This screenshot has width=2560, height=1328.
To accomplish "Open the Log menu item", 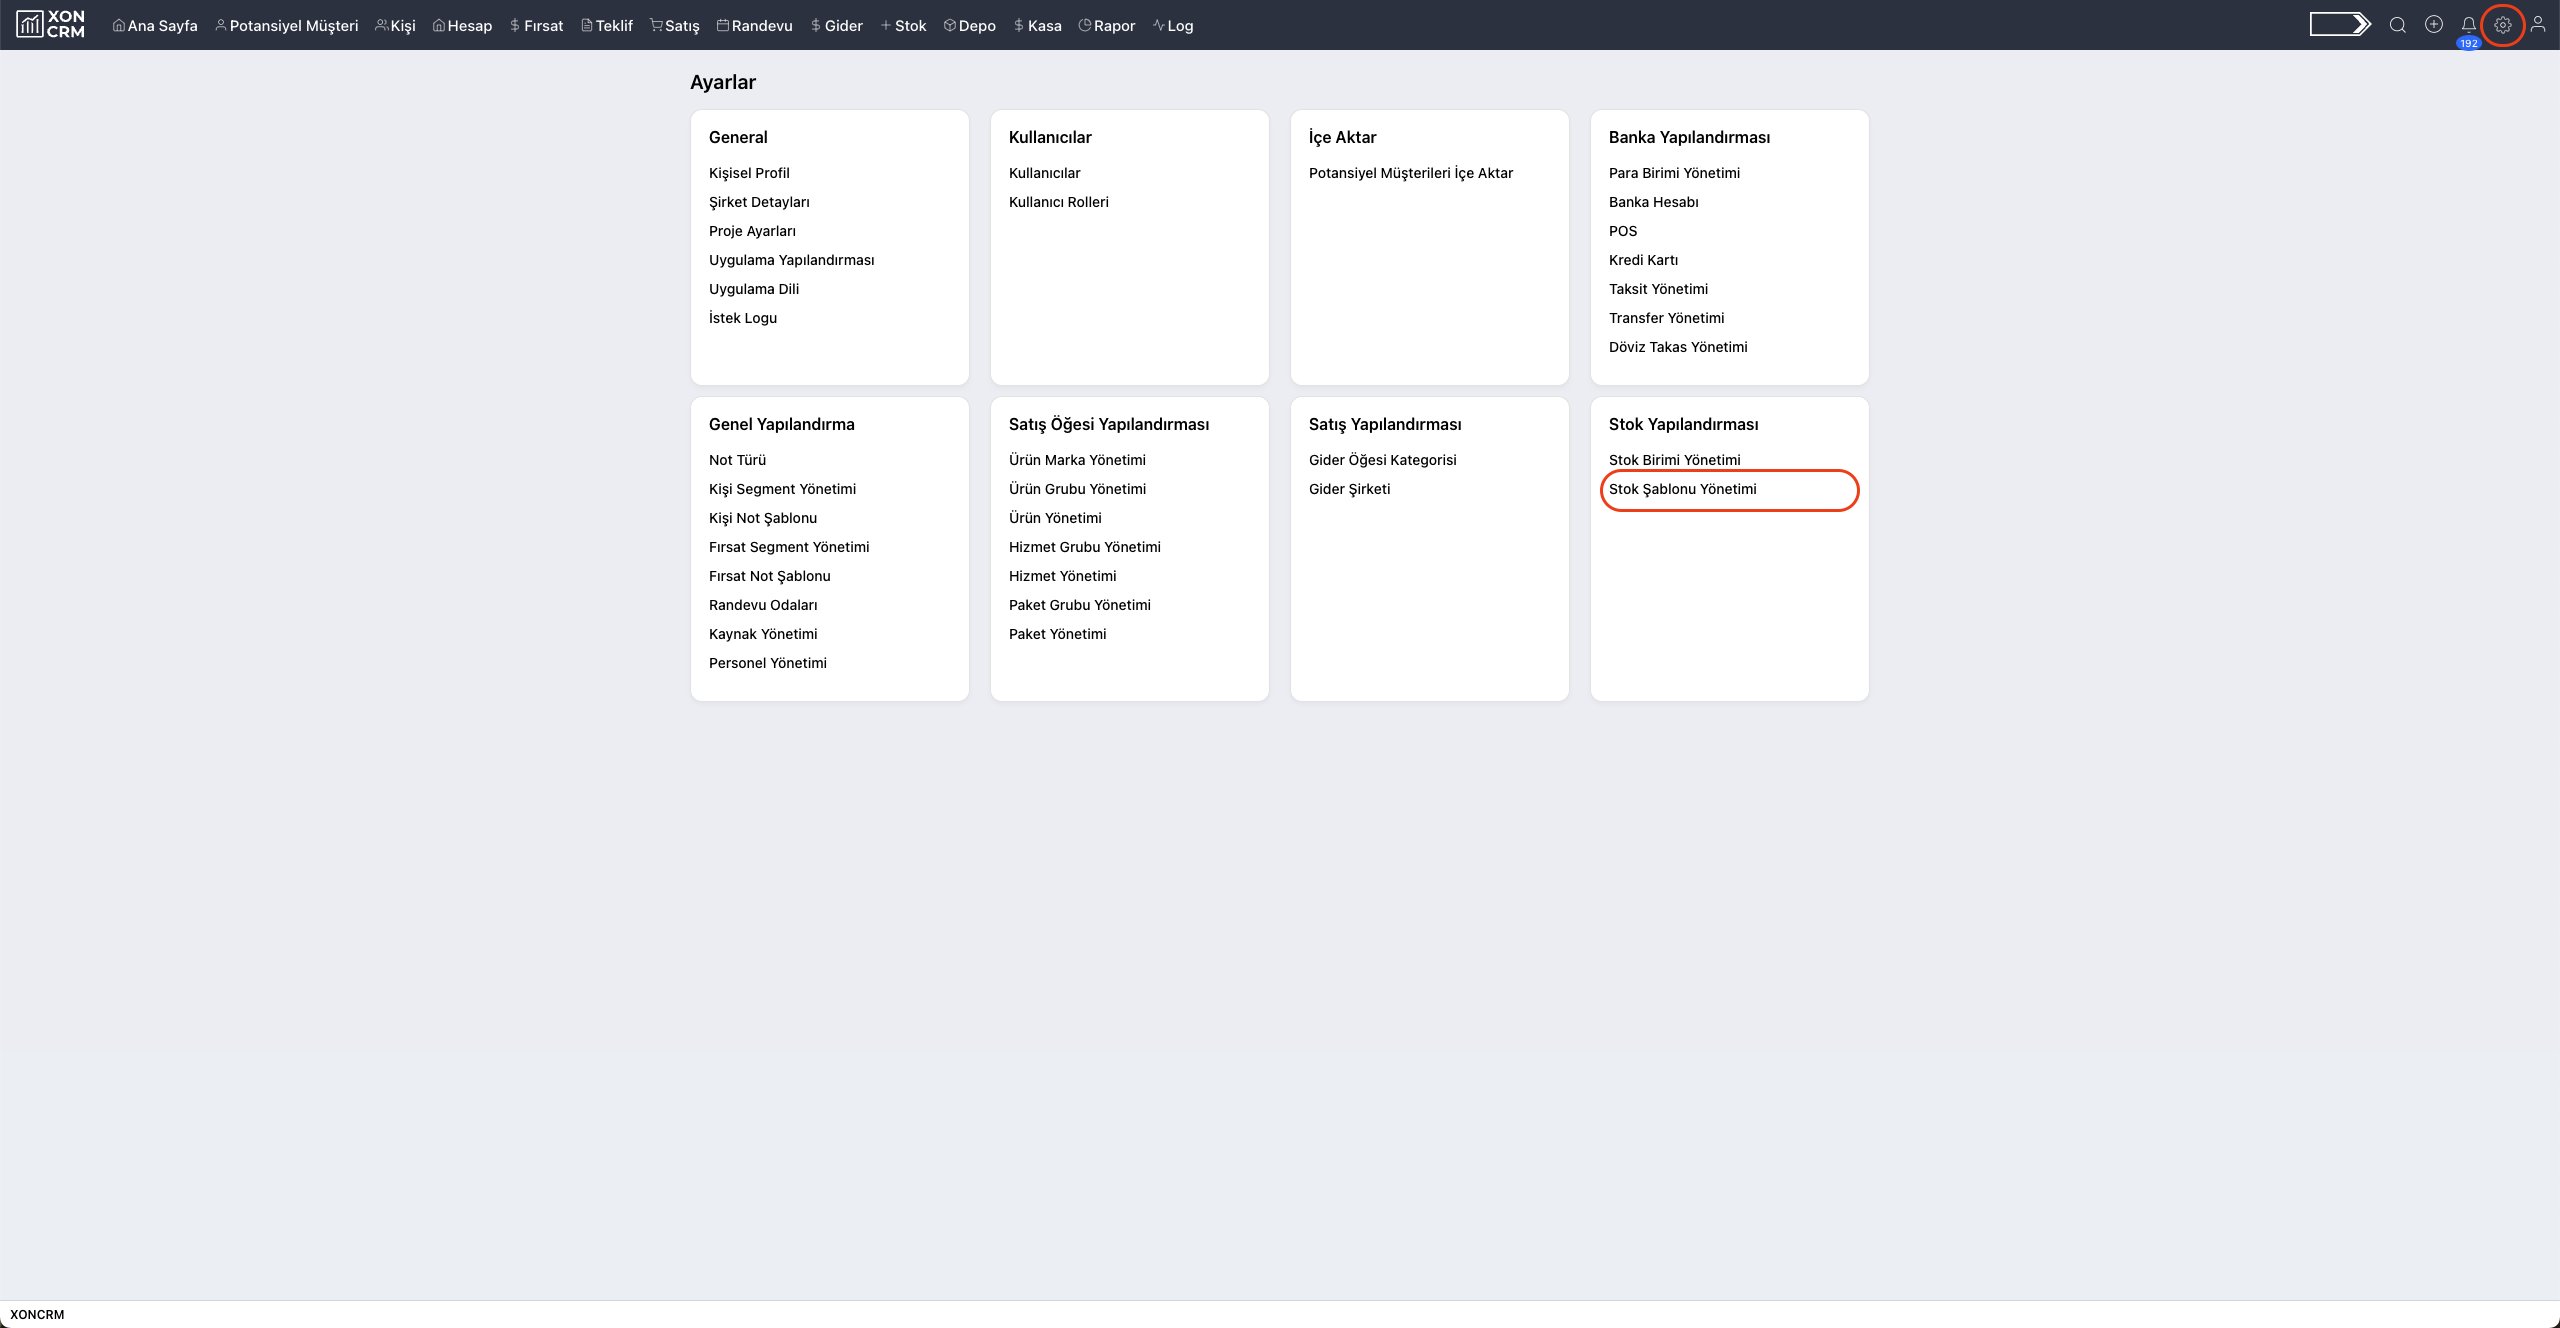I will click(1173, 26).
